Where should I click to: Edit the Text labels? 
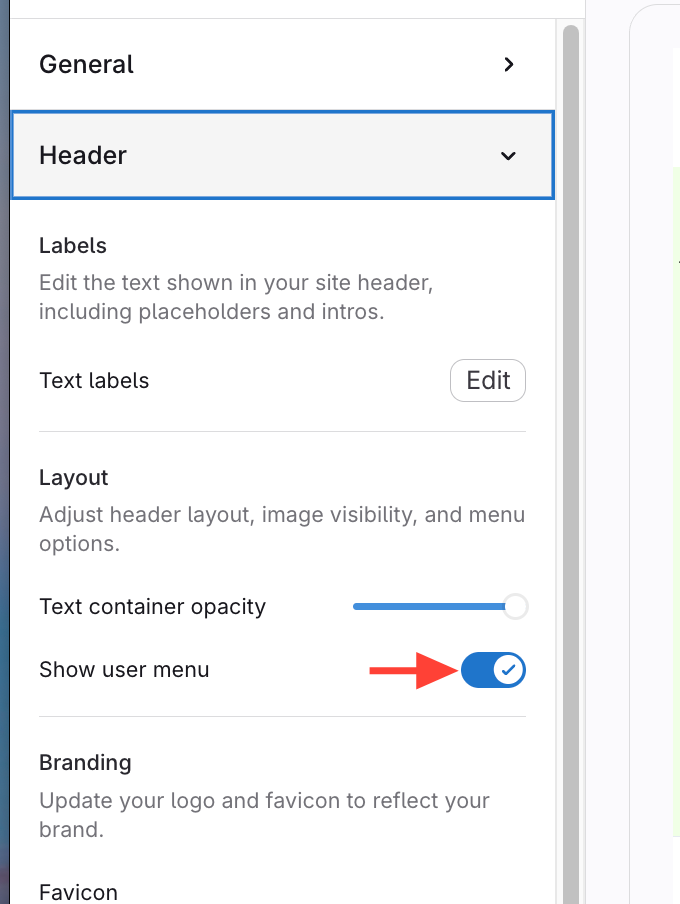488,381
